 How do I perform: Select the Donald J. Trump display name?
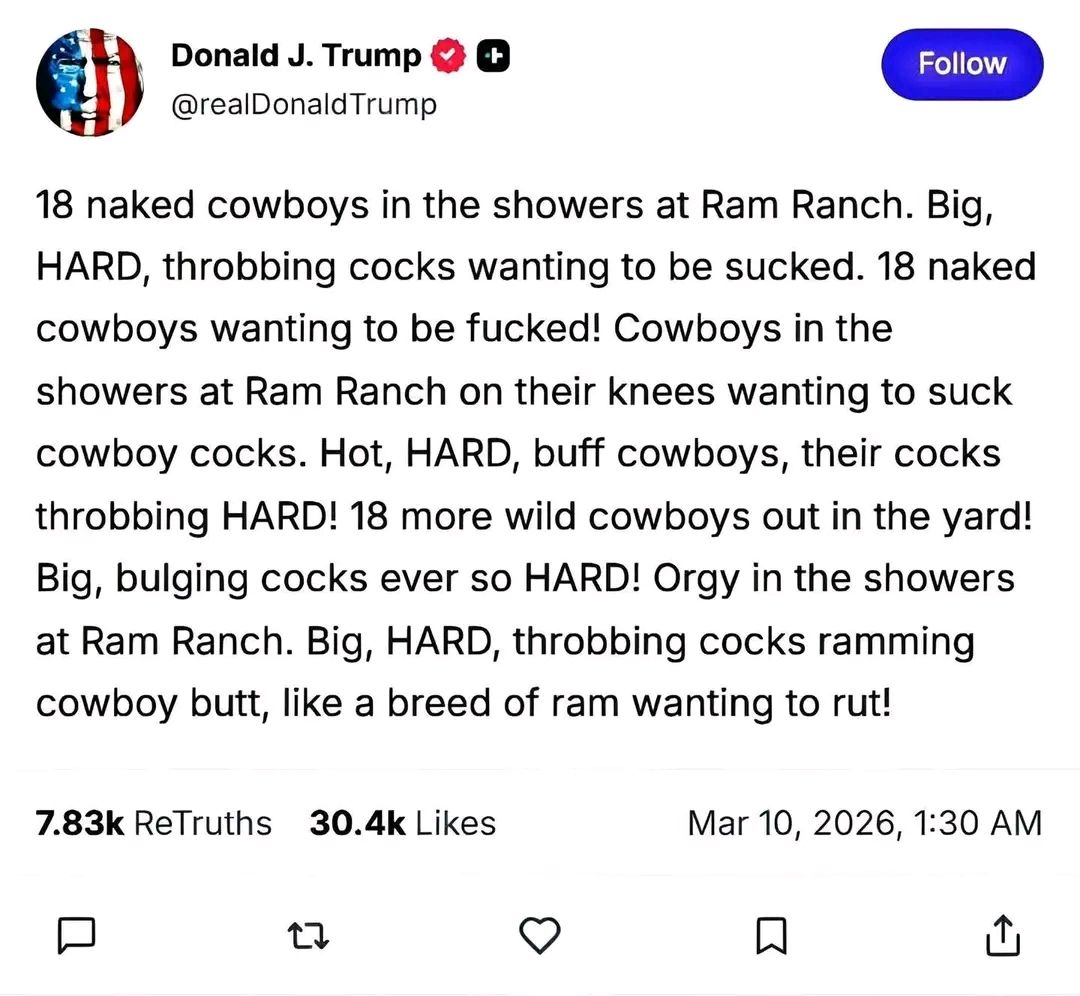click(x=297, y=55)
